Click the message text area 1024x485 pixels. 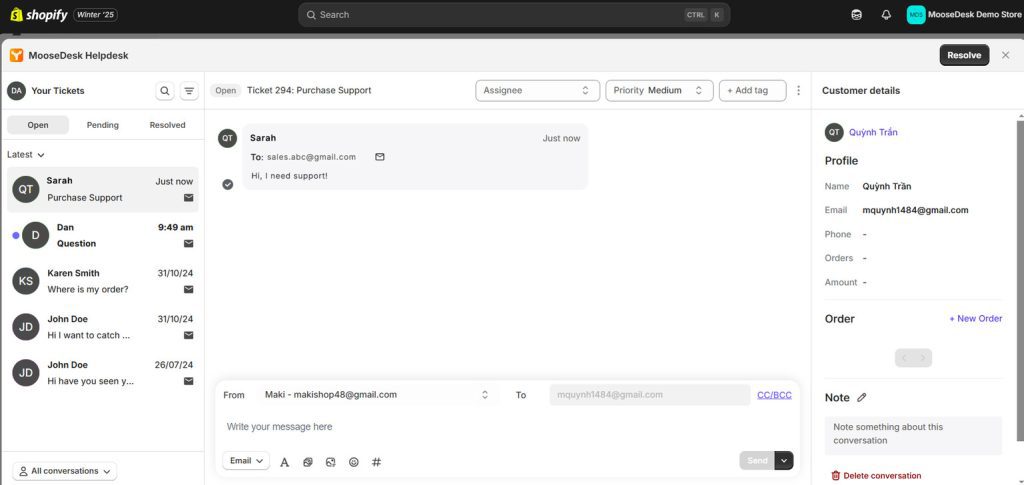coord(507,426)
